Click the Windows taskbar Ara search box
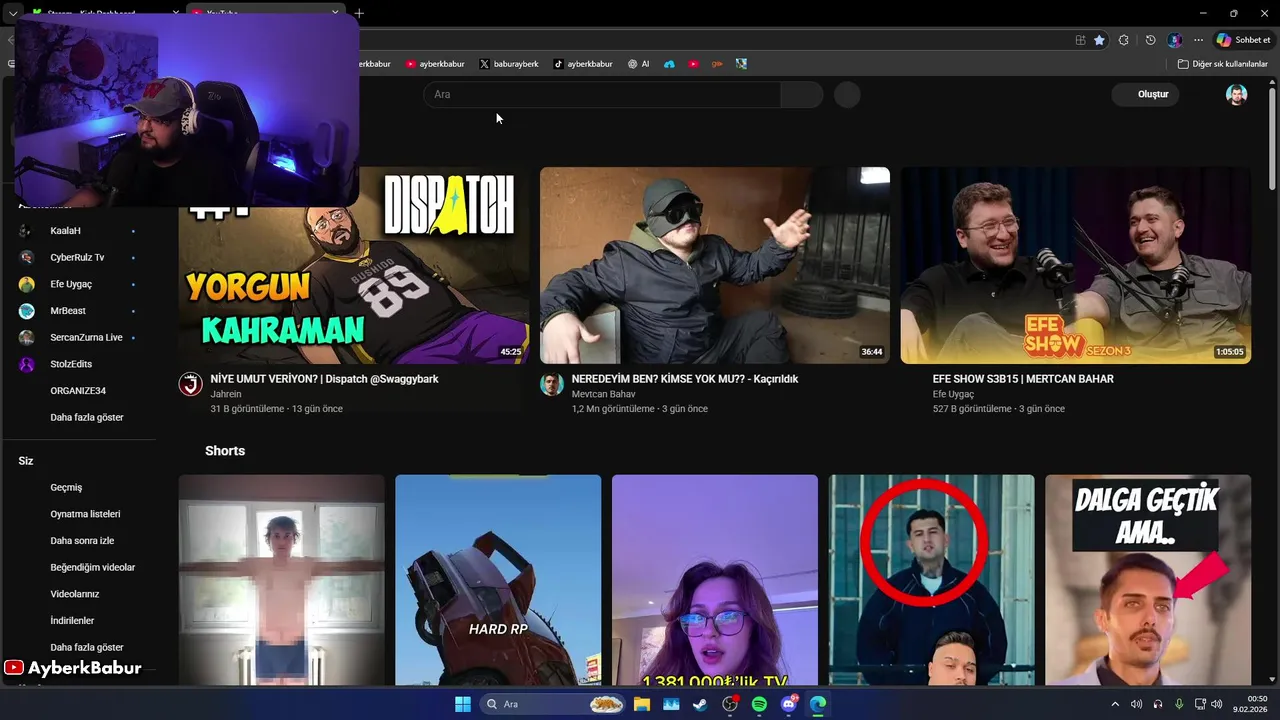The image size is (1280, 720). click(x=553, y=704)
